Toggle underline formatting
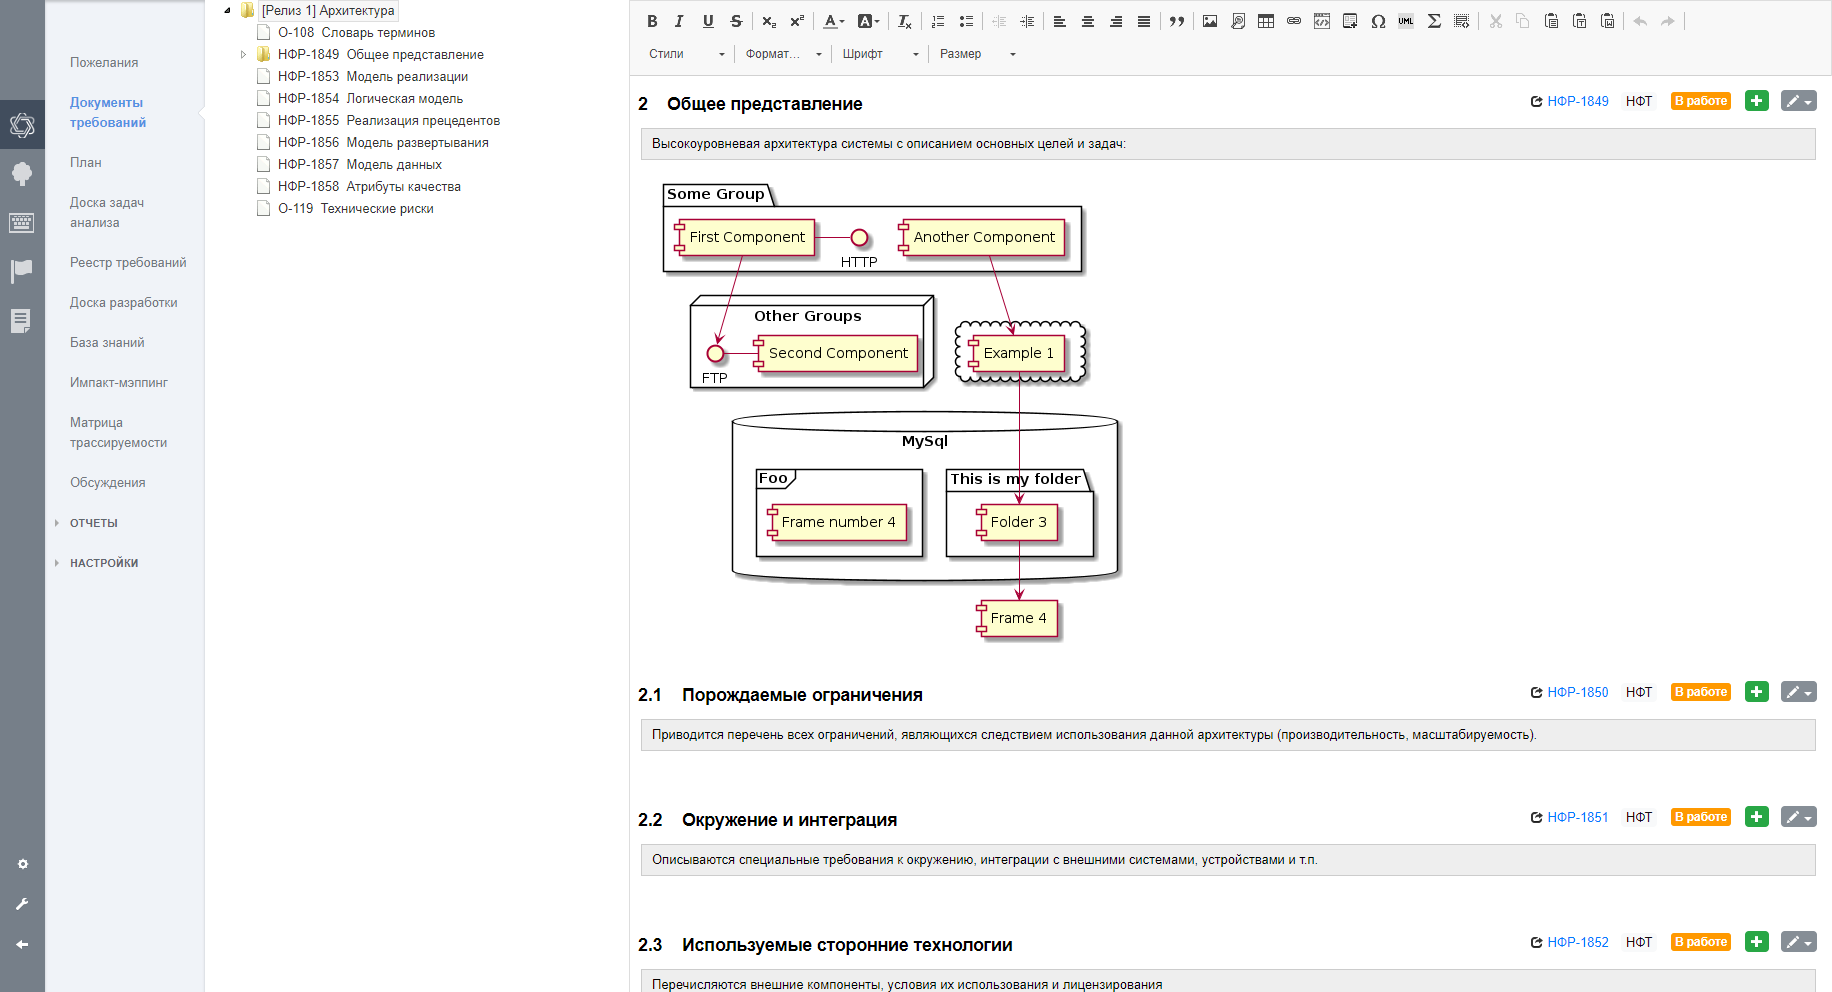1832x992 pixels. point(708,21)
